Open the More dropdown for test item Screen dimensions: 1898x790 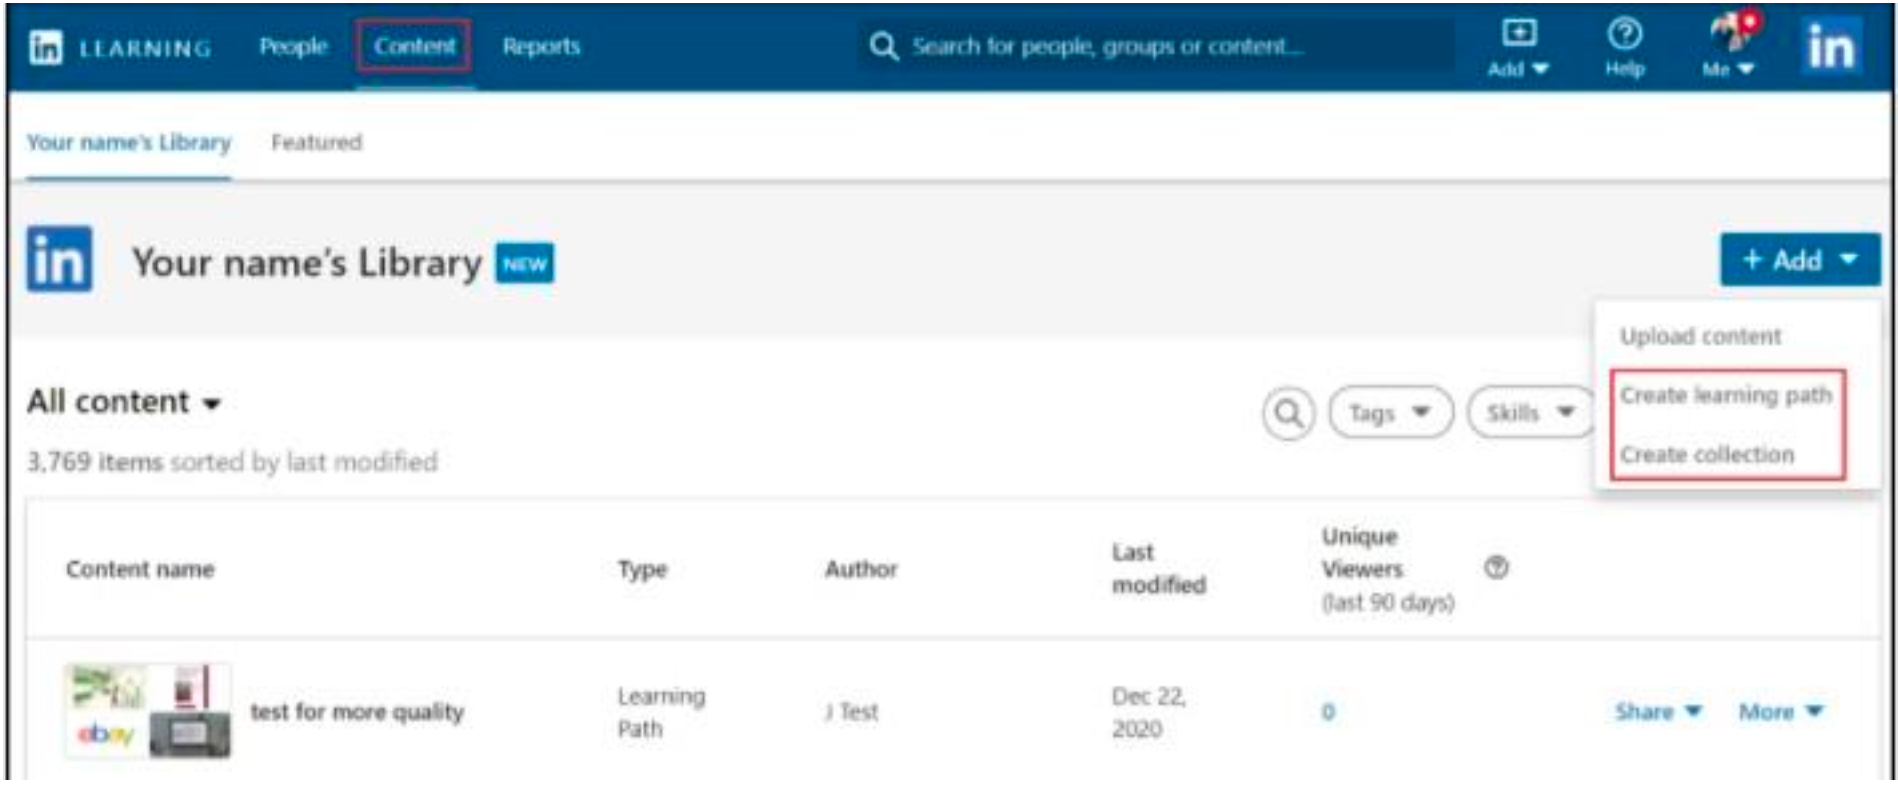(x=1780, y=712)
